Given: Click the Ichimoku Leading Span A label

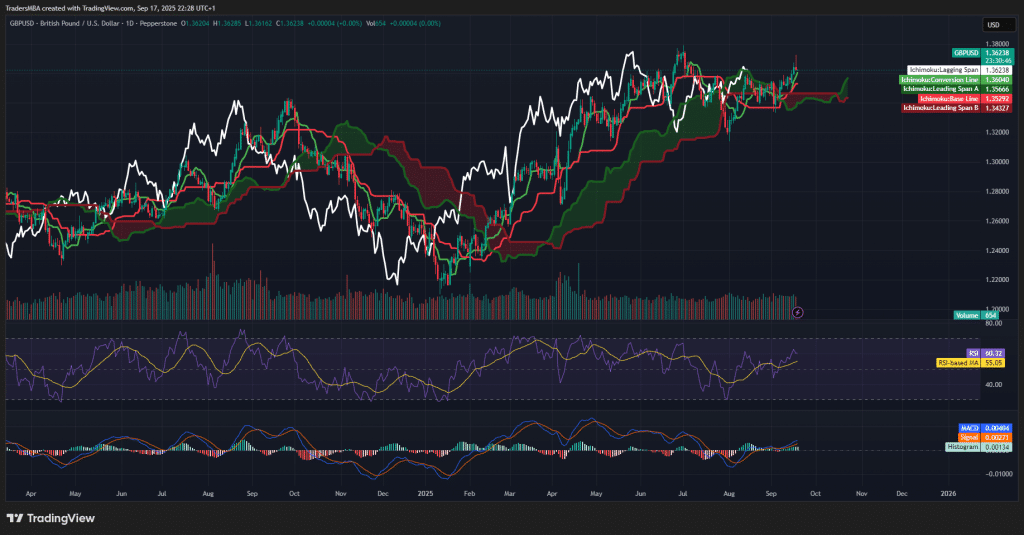Looking at the screenshot, I should (x=940, y=88).
